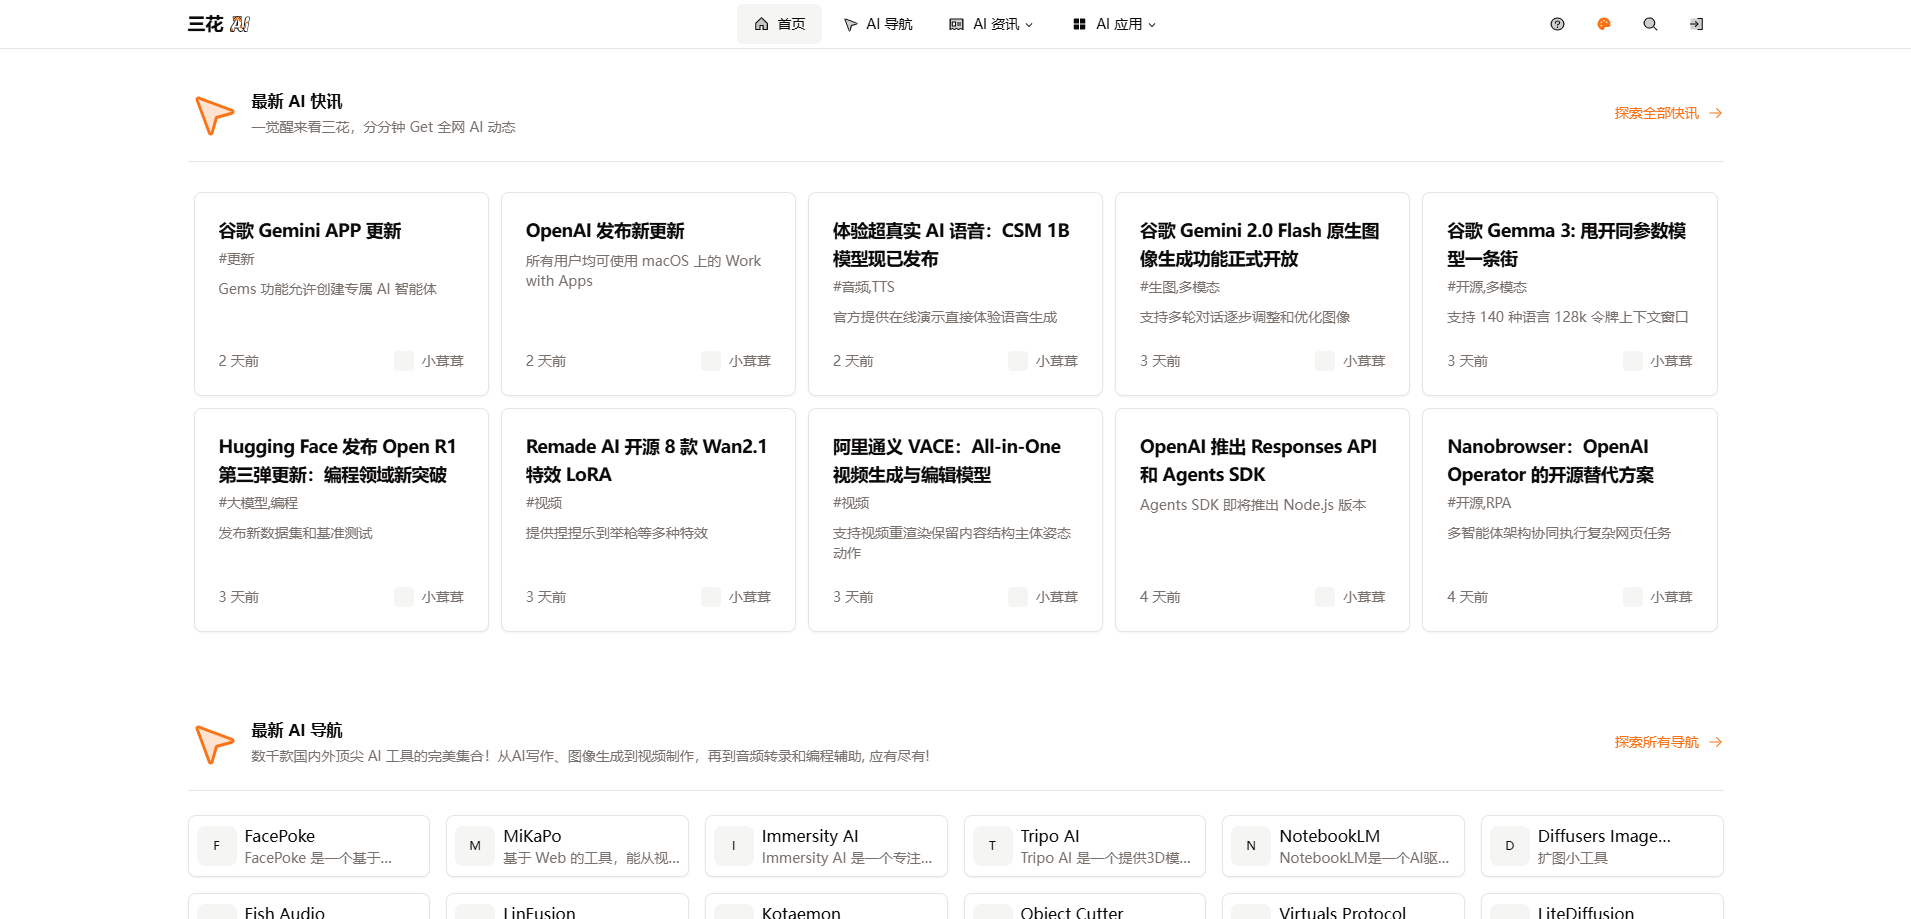Click the T icon for Tripo AI

coord(992,846)
